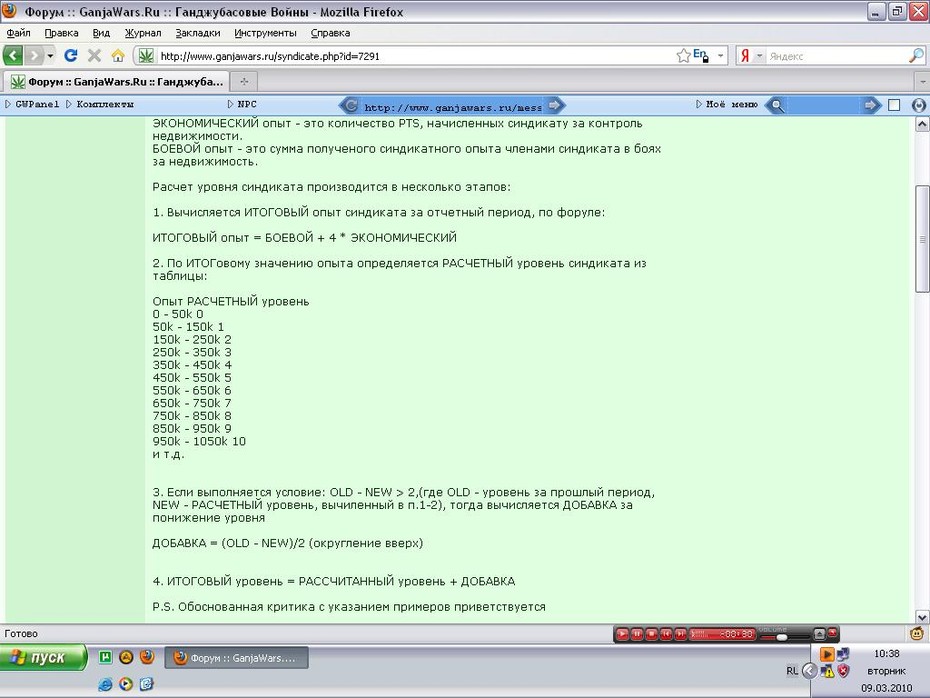This screenshot has height=698, width=930.
Task: Click Previous track on the status bar player
Action: pos(666,634)
